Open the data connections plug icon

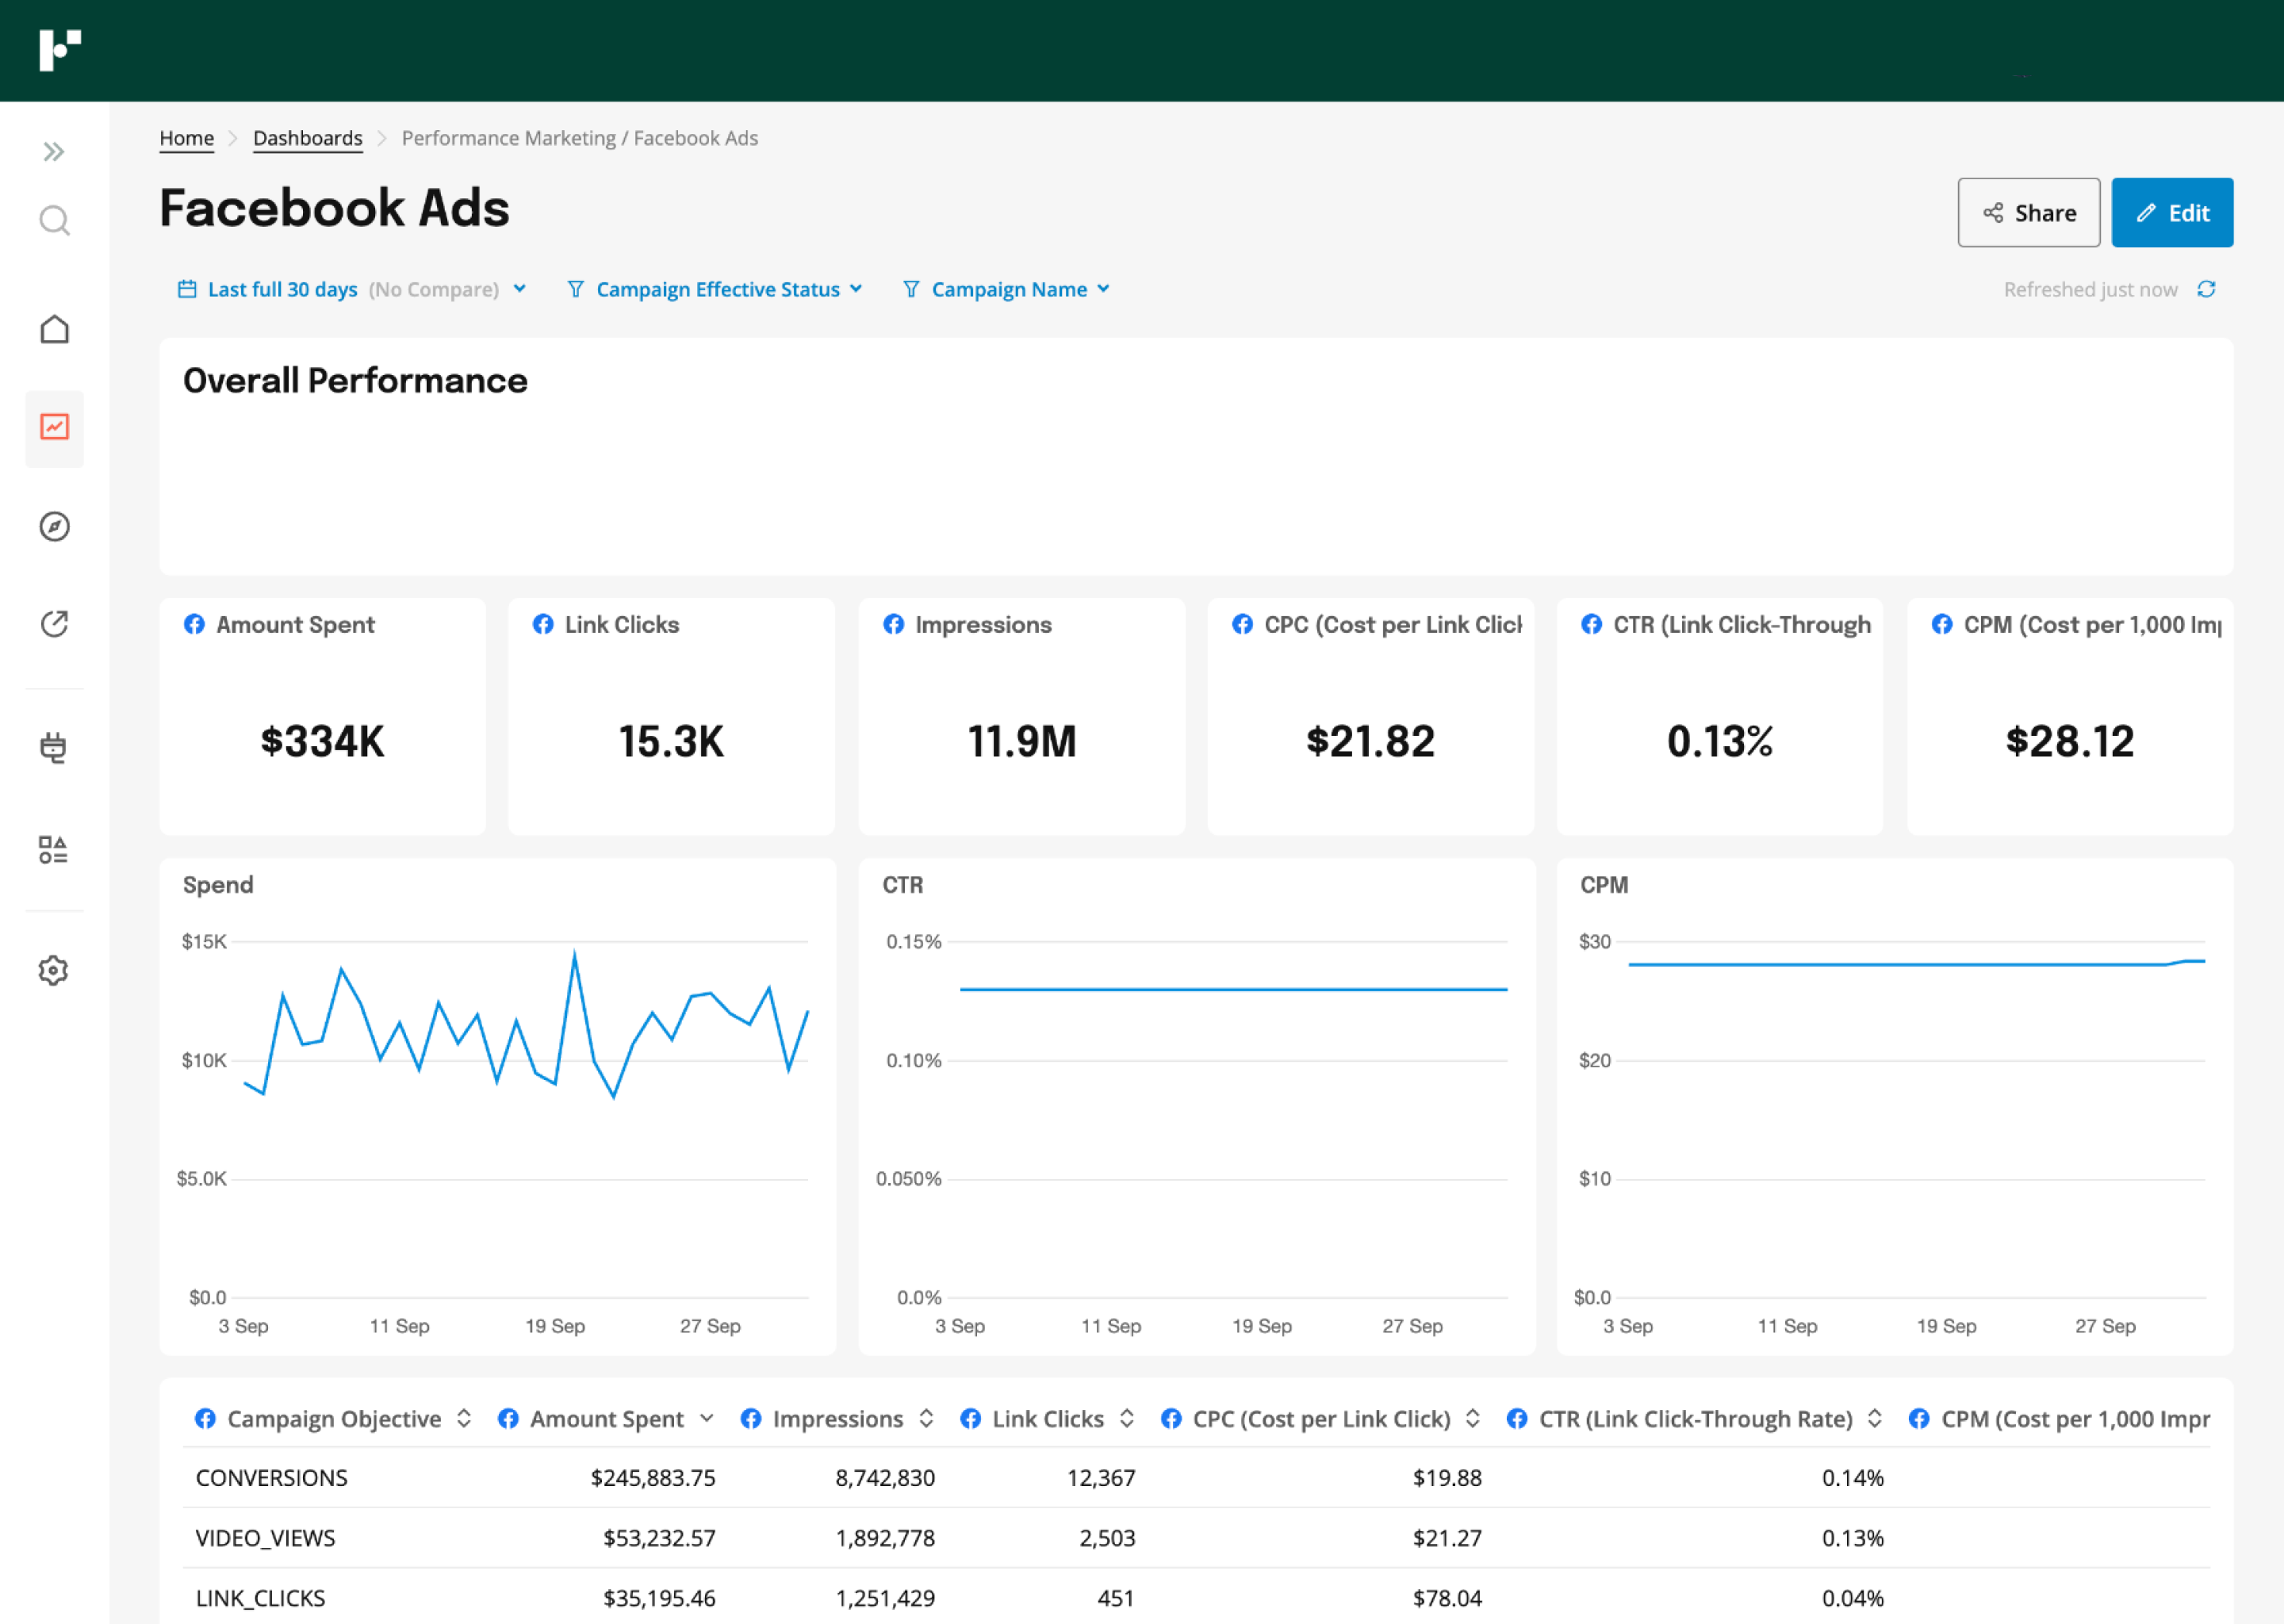click(x=55, y=748)
